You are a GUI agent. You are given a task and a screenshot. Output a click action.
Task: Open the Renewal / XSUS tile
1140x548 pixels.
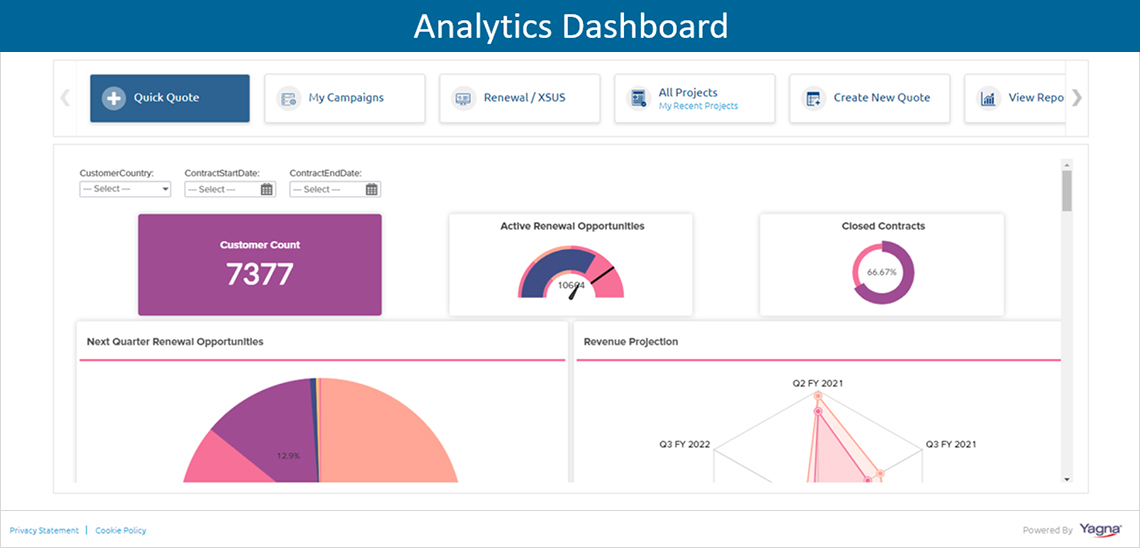[520, 98]
